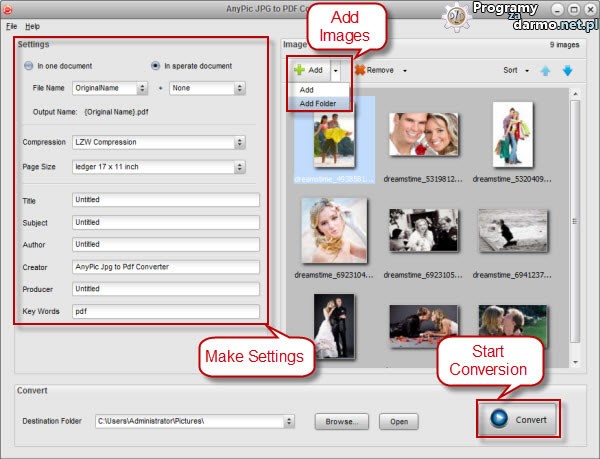Click the Convert button play icon
The height and width of the screenshot is (459, 600).
click(x=498, y=420)
